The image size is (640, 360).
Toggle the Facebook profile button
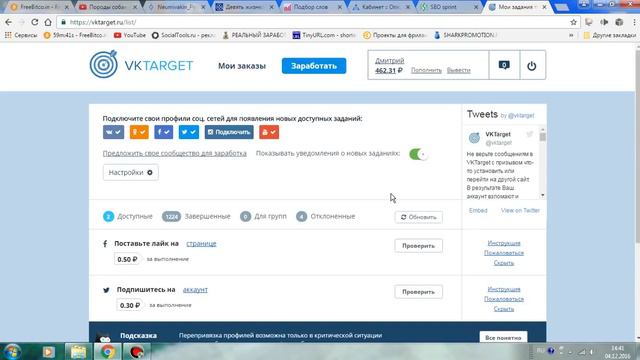(x=164, y=132)
